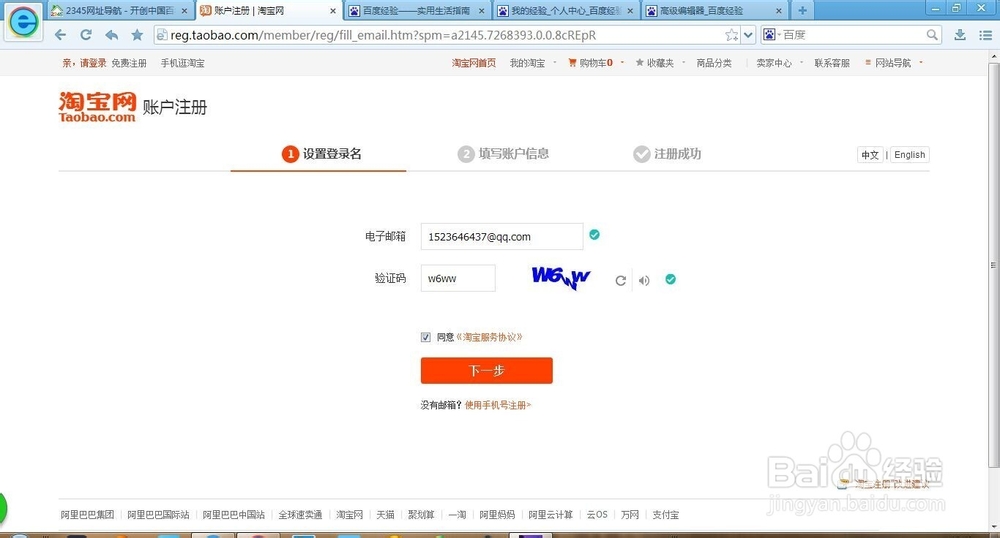
Task: Click the search magnifier icon
Action: click(932, 35)
